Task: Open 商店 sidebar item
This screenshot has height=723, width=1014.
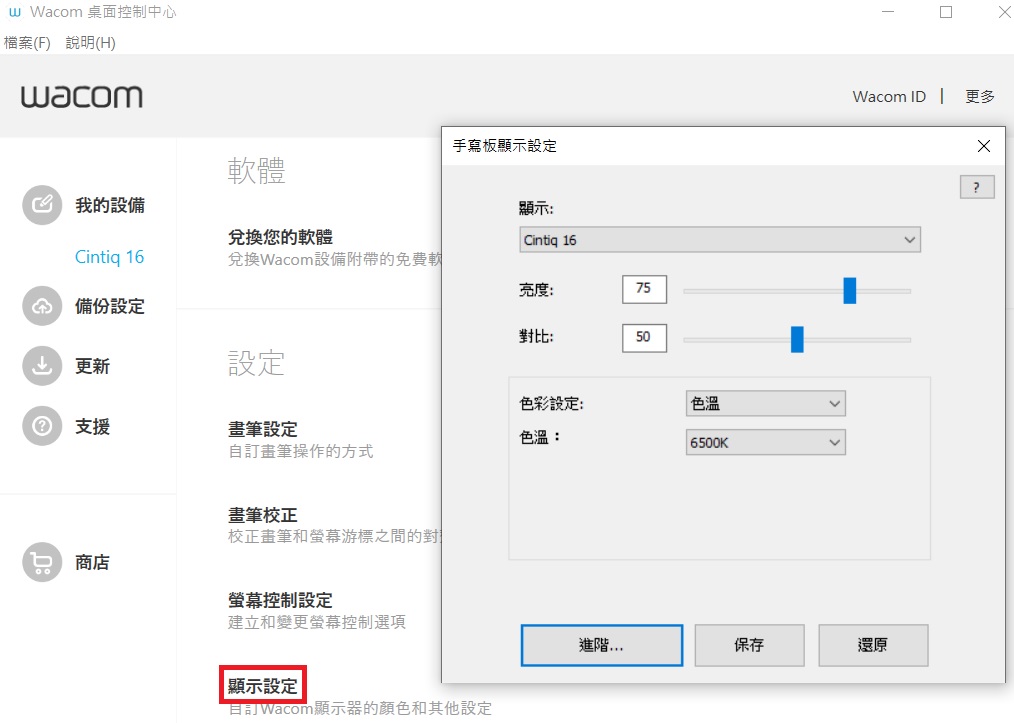Action: [92, 562]
